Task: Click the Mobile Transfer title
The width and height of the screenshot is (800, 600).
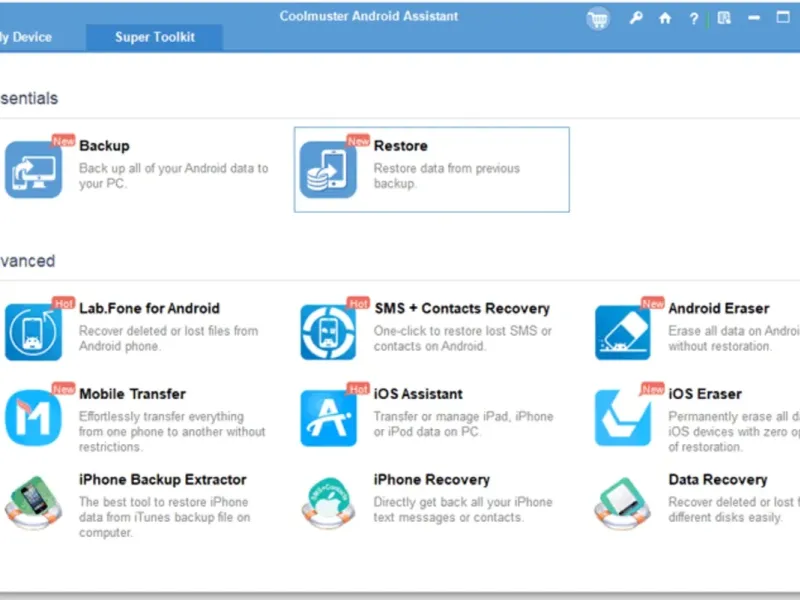Action: pyautogui.click(x=133, y=394)
